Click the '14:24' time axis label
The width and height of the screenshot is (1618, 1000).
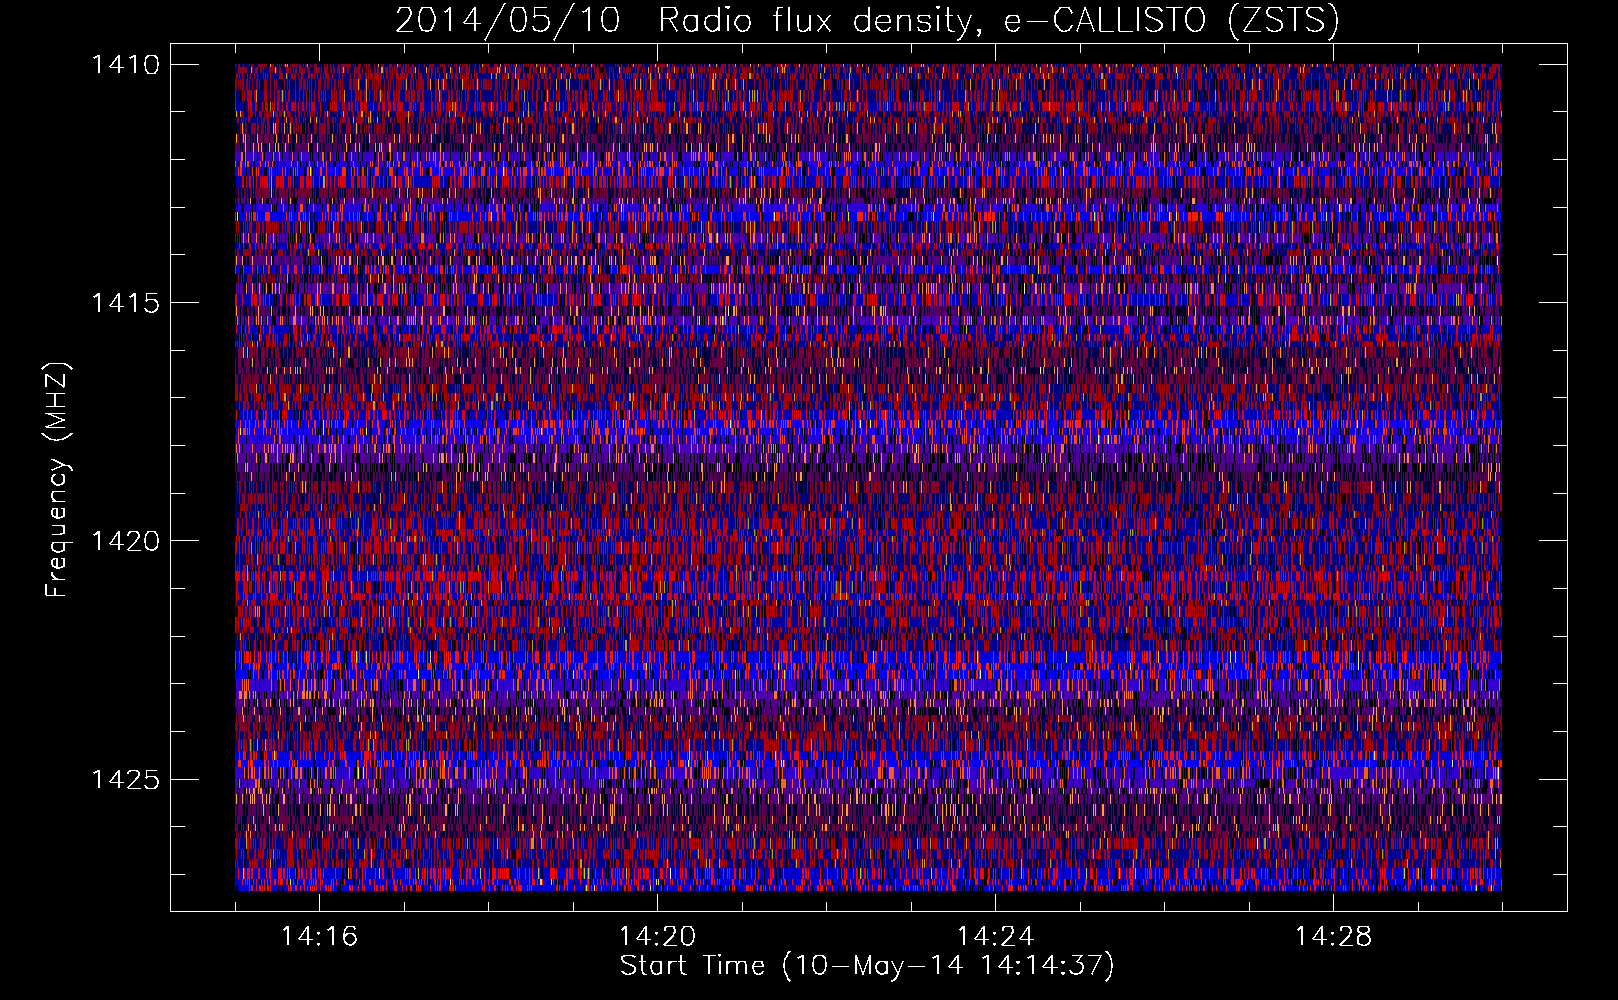point(995,937)
